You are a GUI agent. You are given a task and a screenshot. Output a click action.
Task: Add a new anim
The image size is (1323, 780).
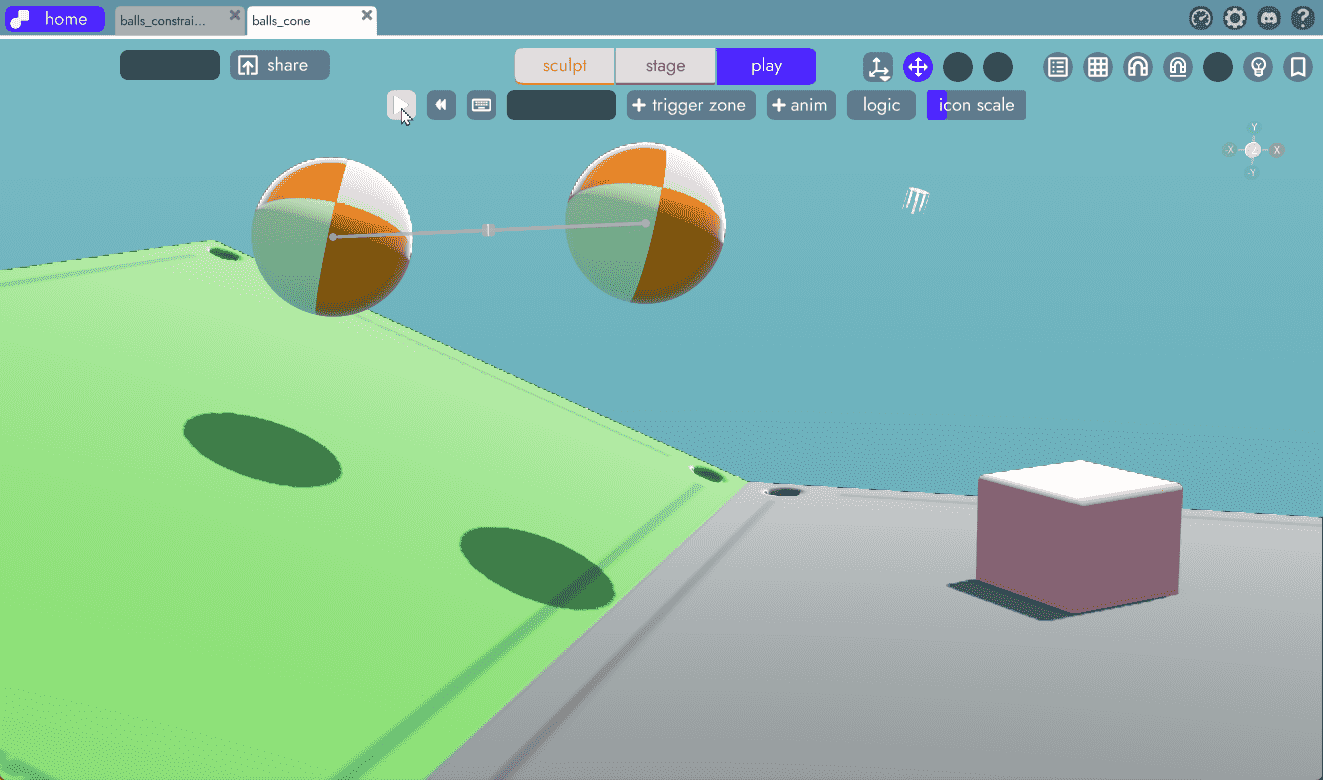(801, 105)
